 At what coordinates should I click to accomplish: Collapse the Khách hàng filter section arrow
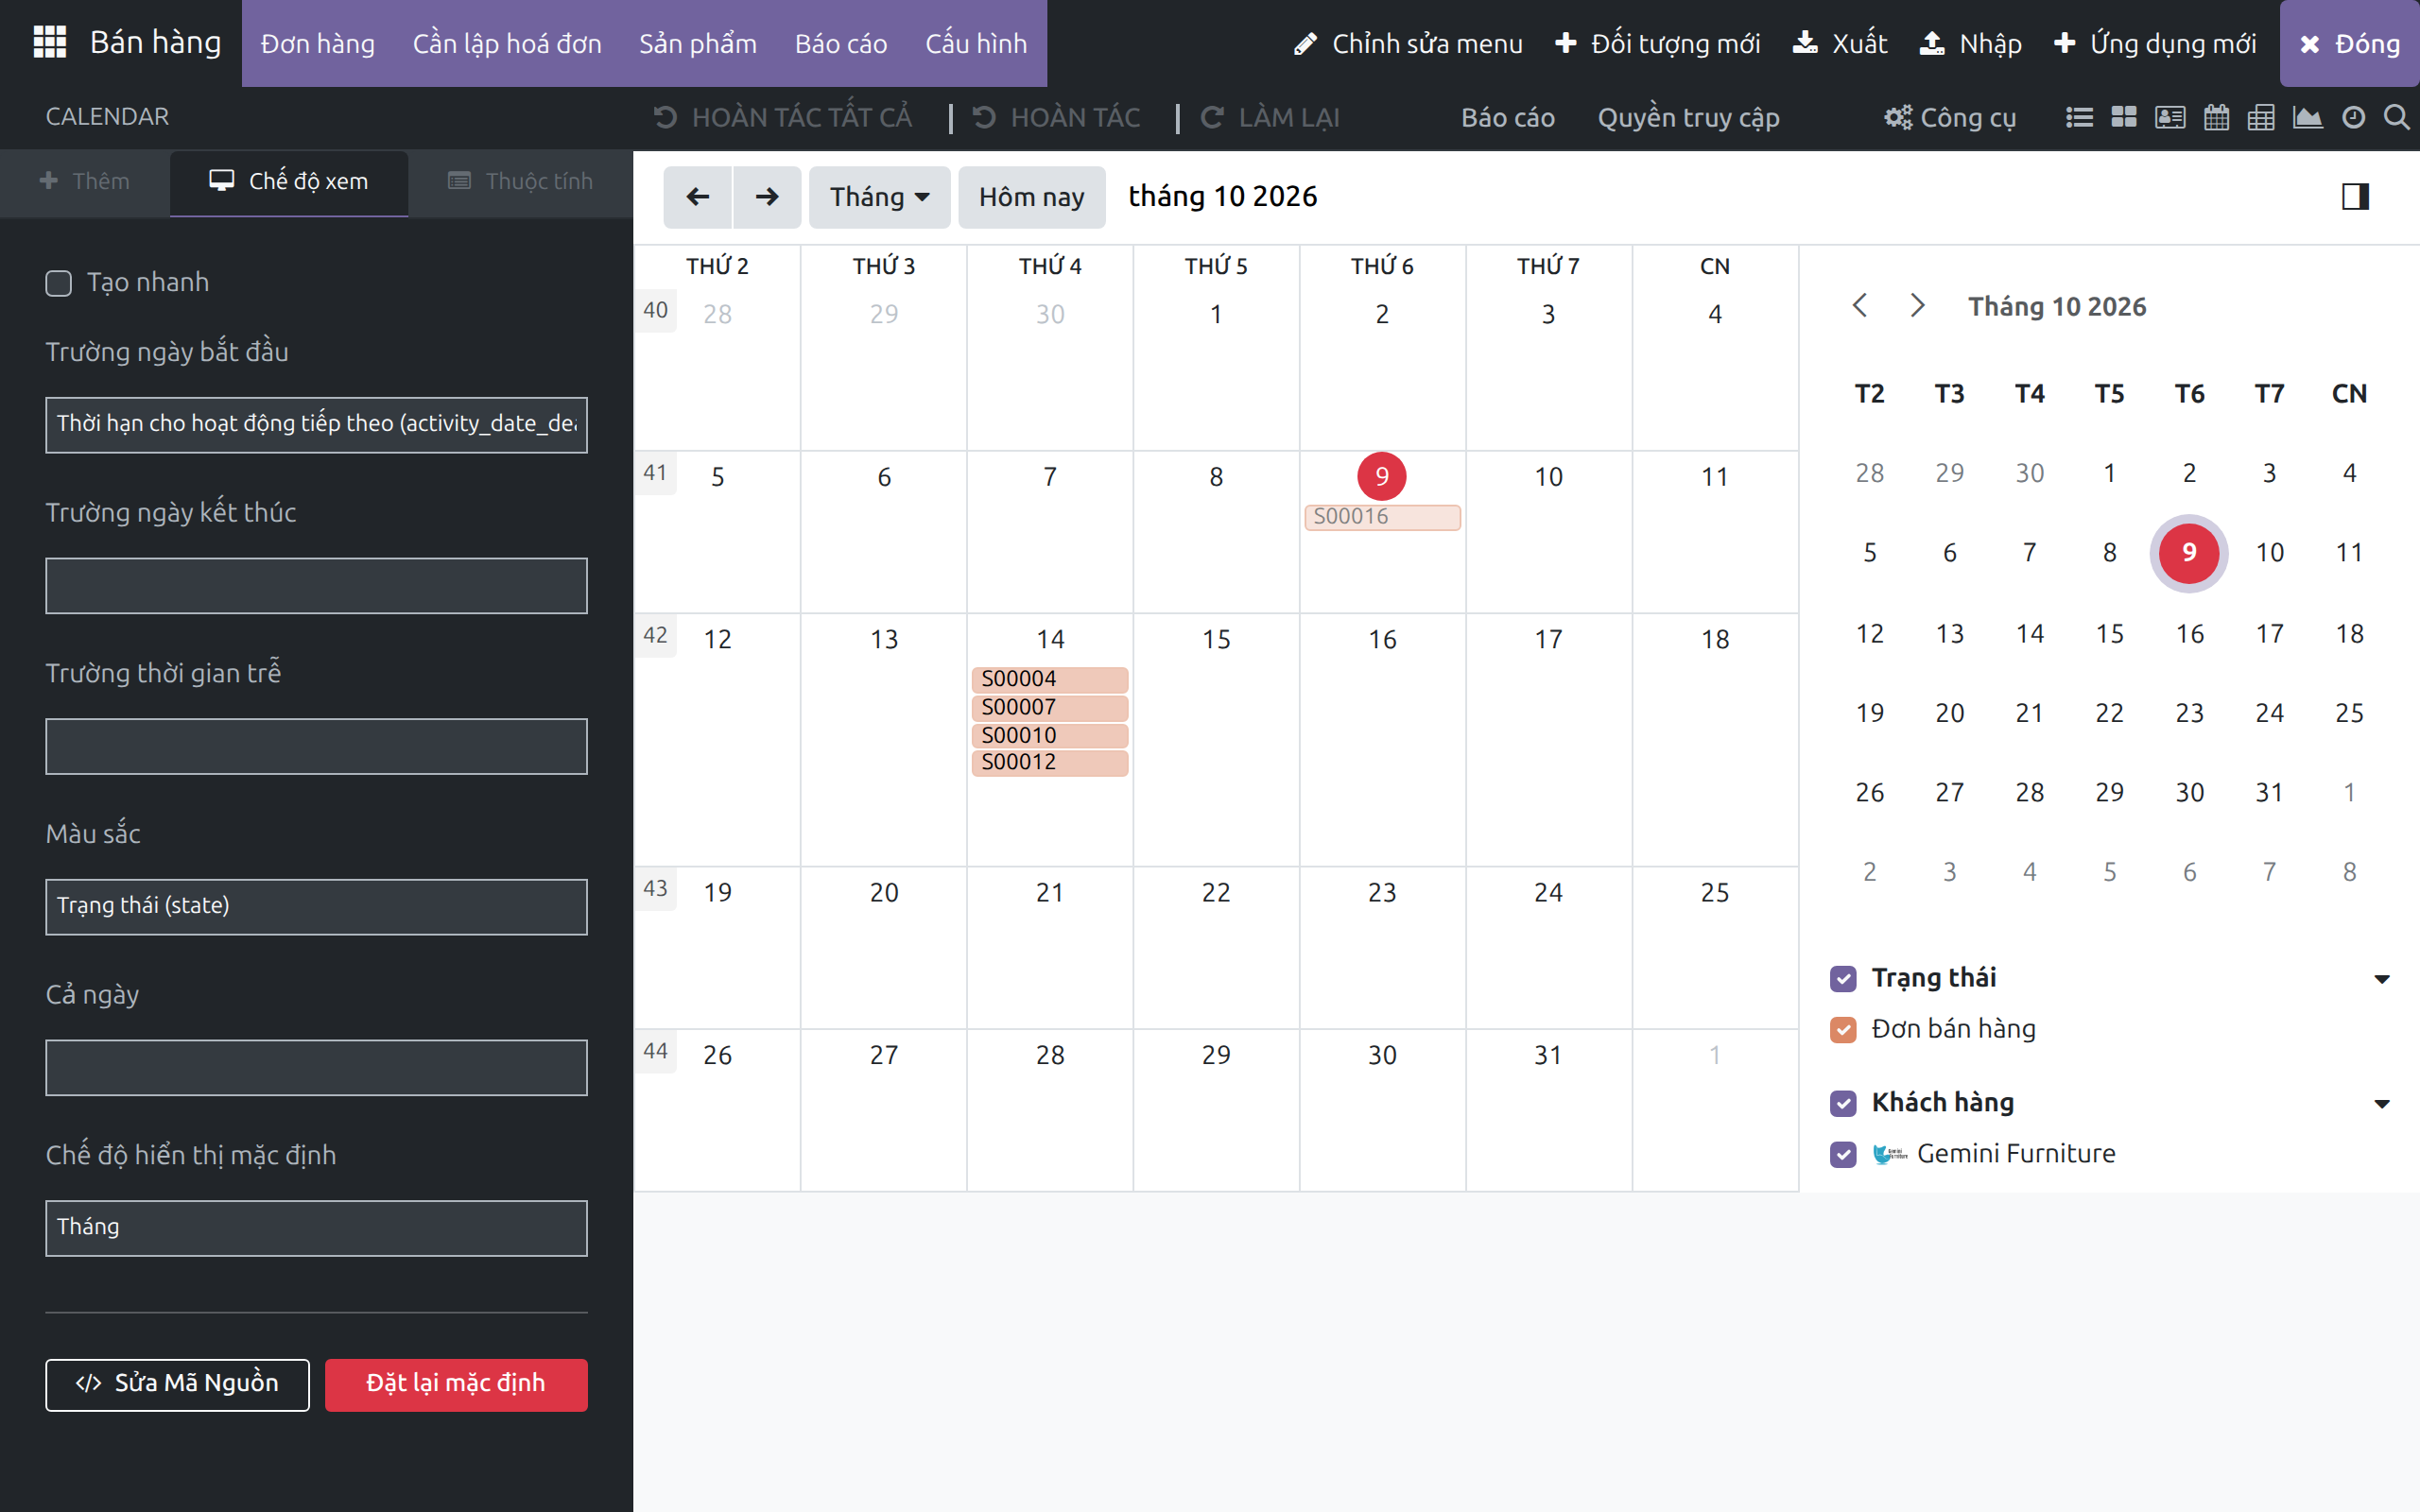[x=2382, y=1104]
